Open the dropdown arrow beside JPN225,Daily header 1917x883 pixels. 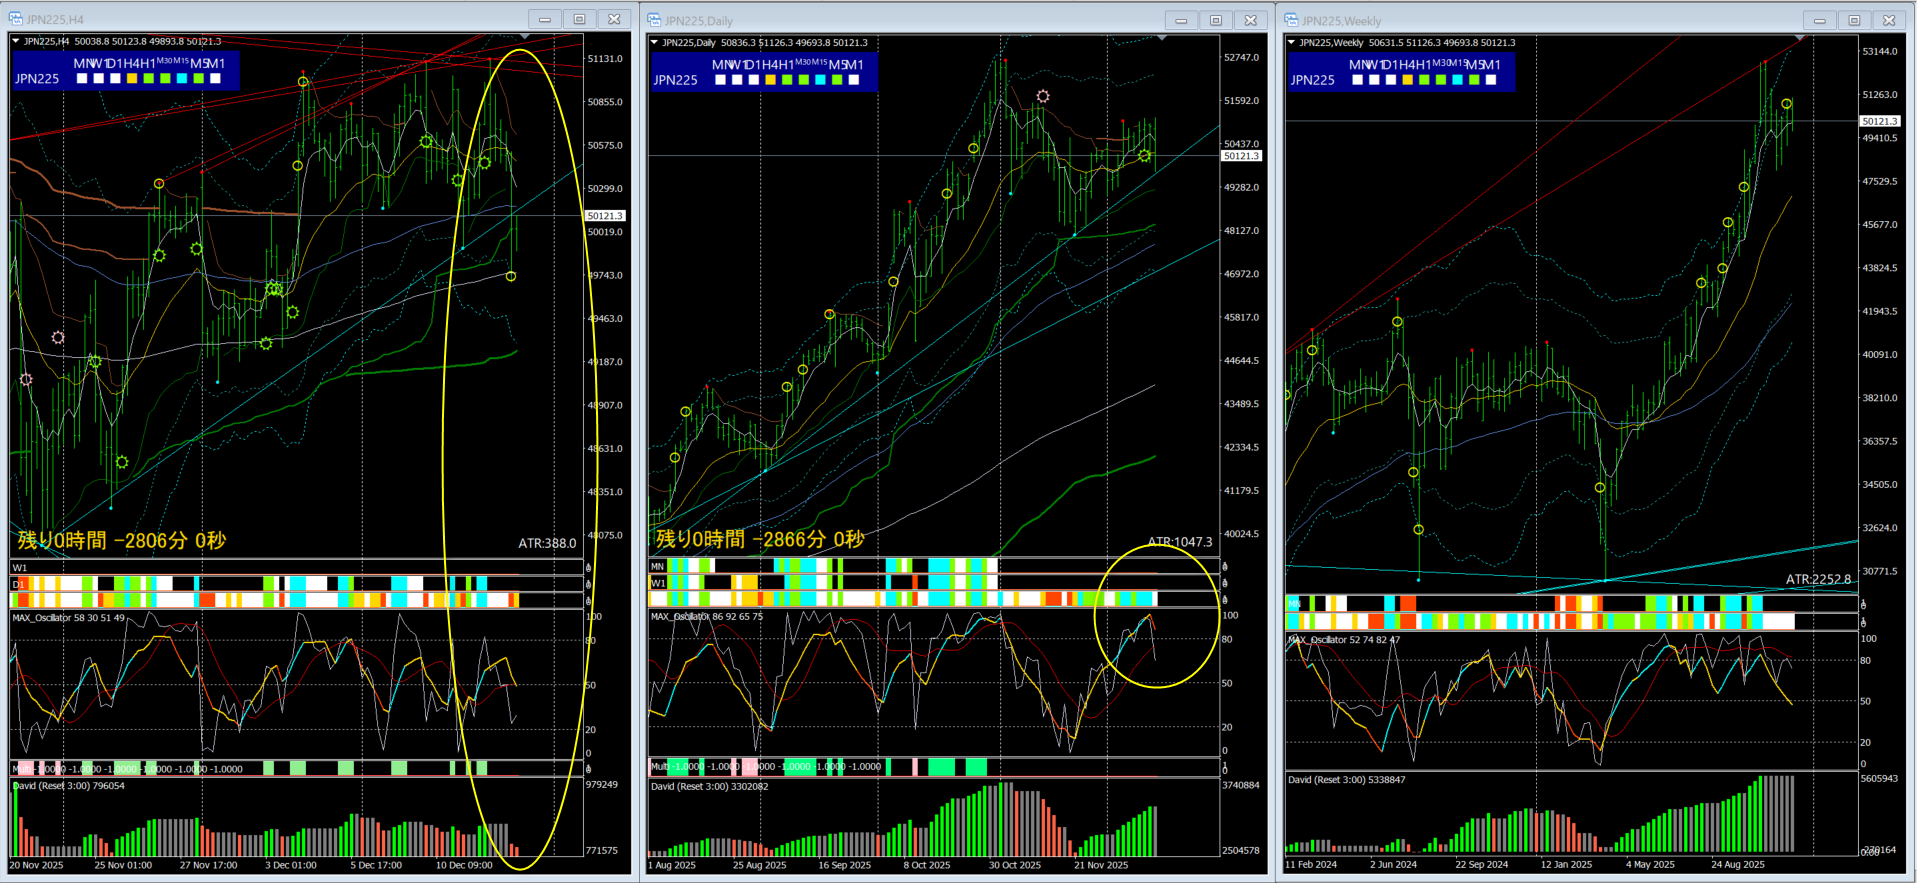click(x=654, y=43)
